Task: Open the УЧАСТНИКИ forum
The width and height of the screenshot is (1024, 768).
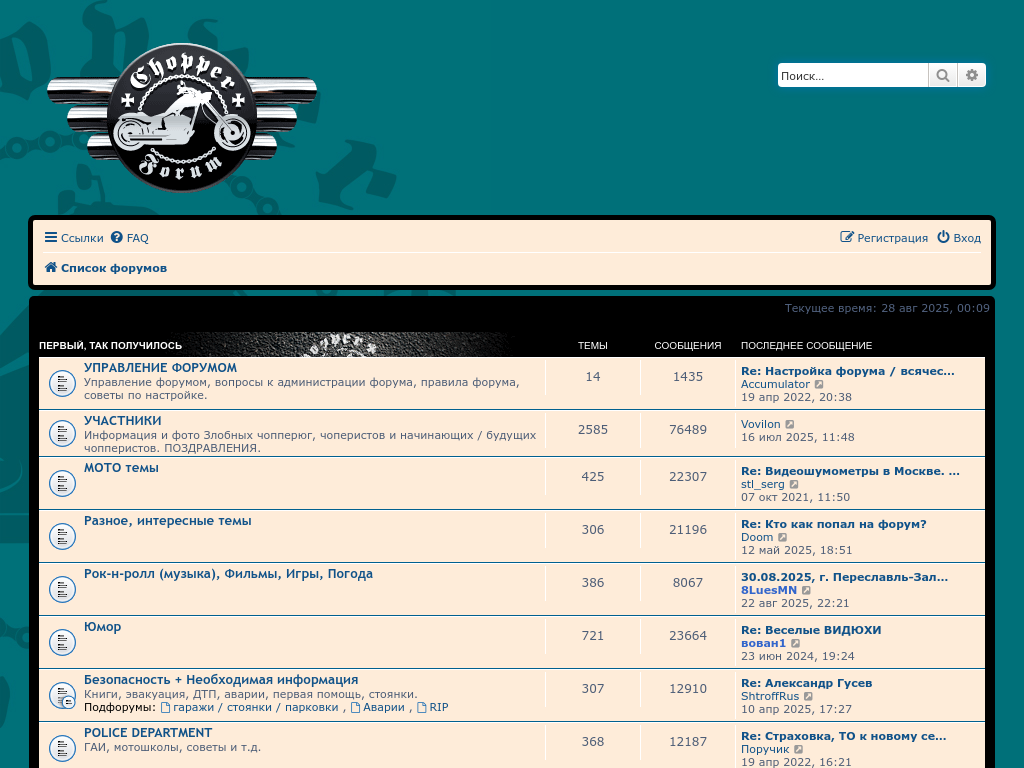Action: tap(122, 421)
